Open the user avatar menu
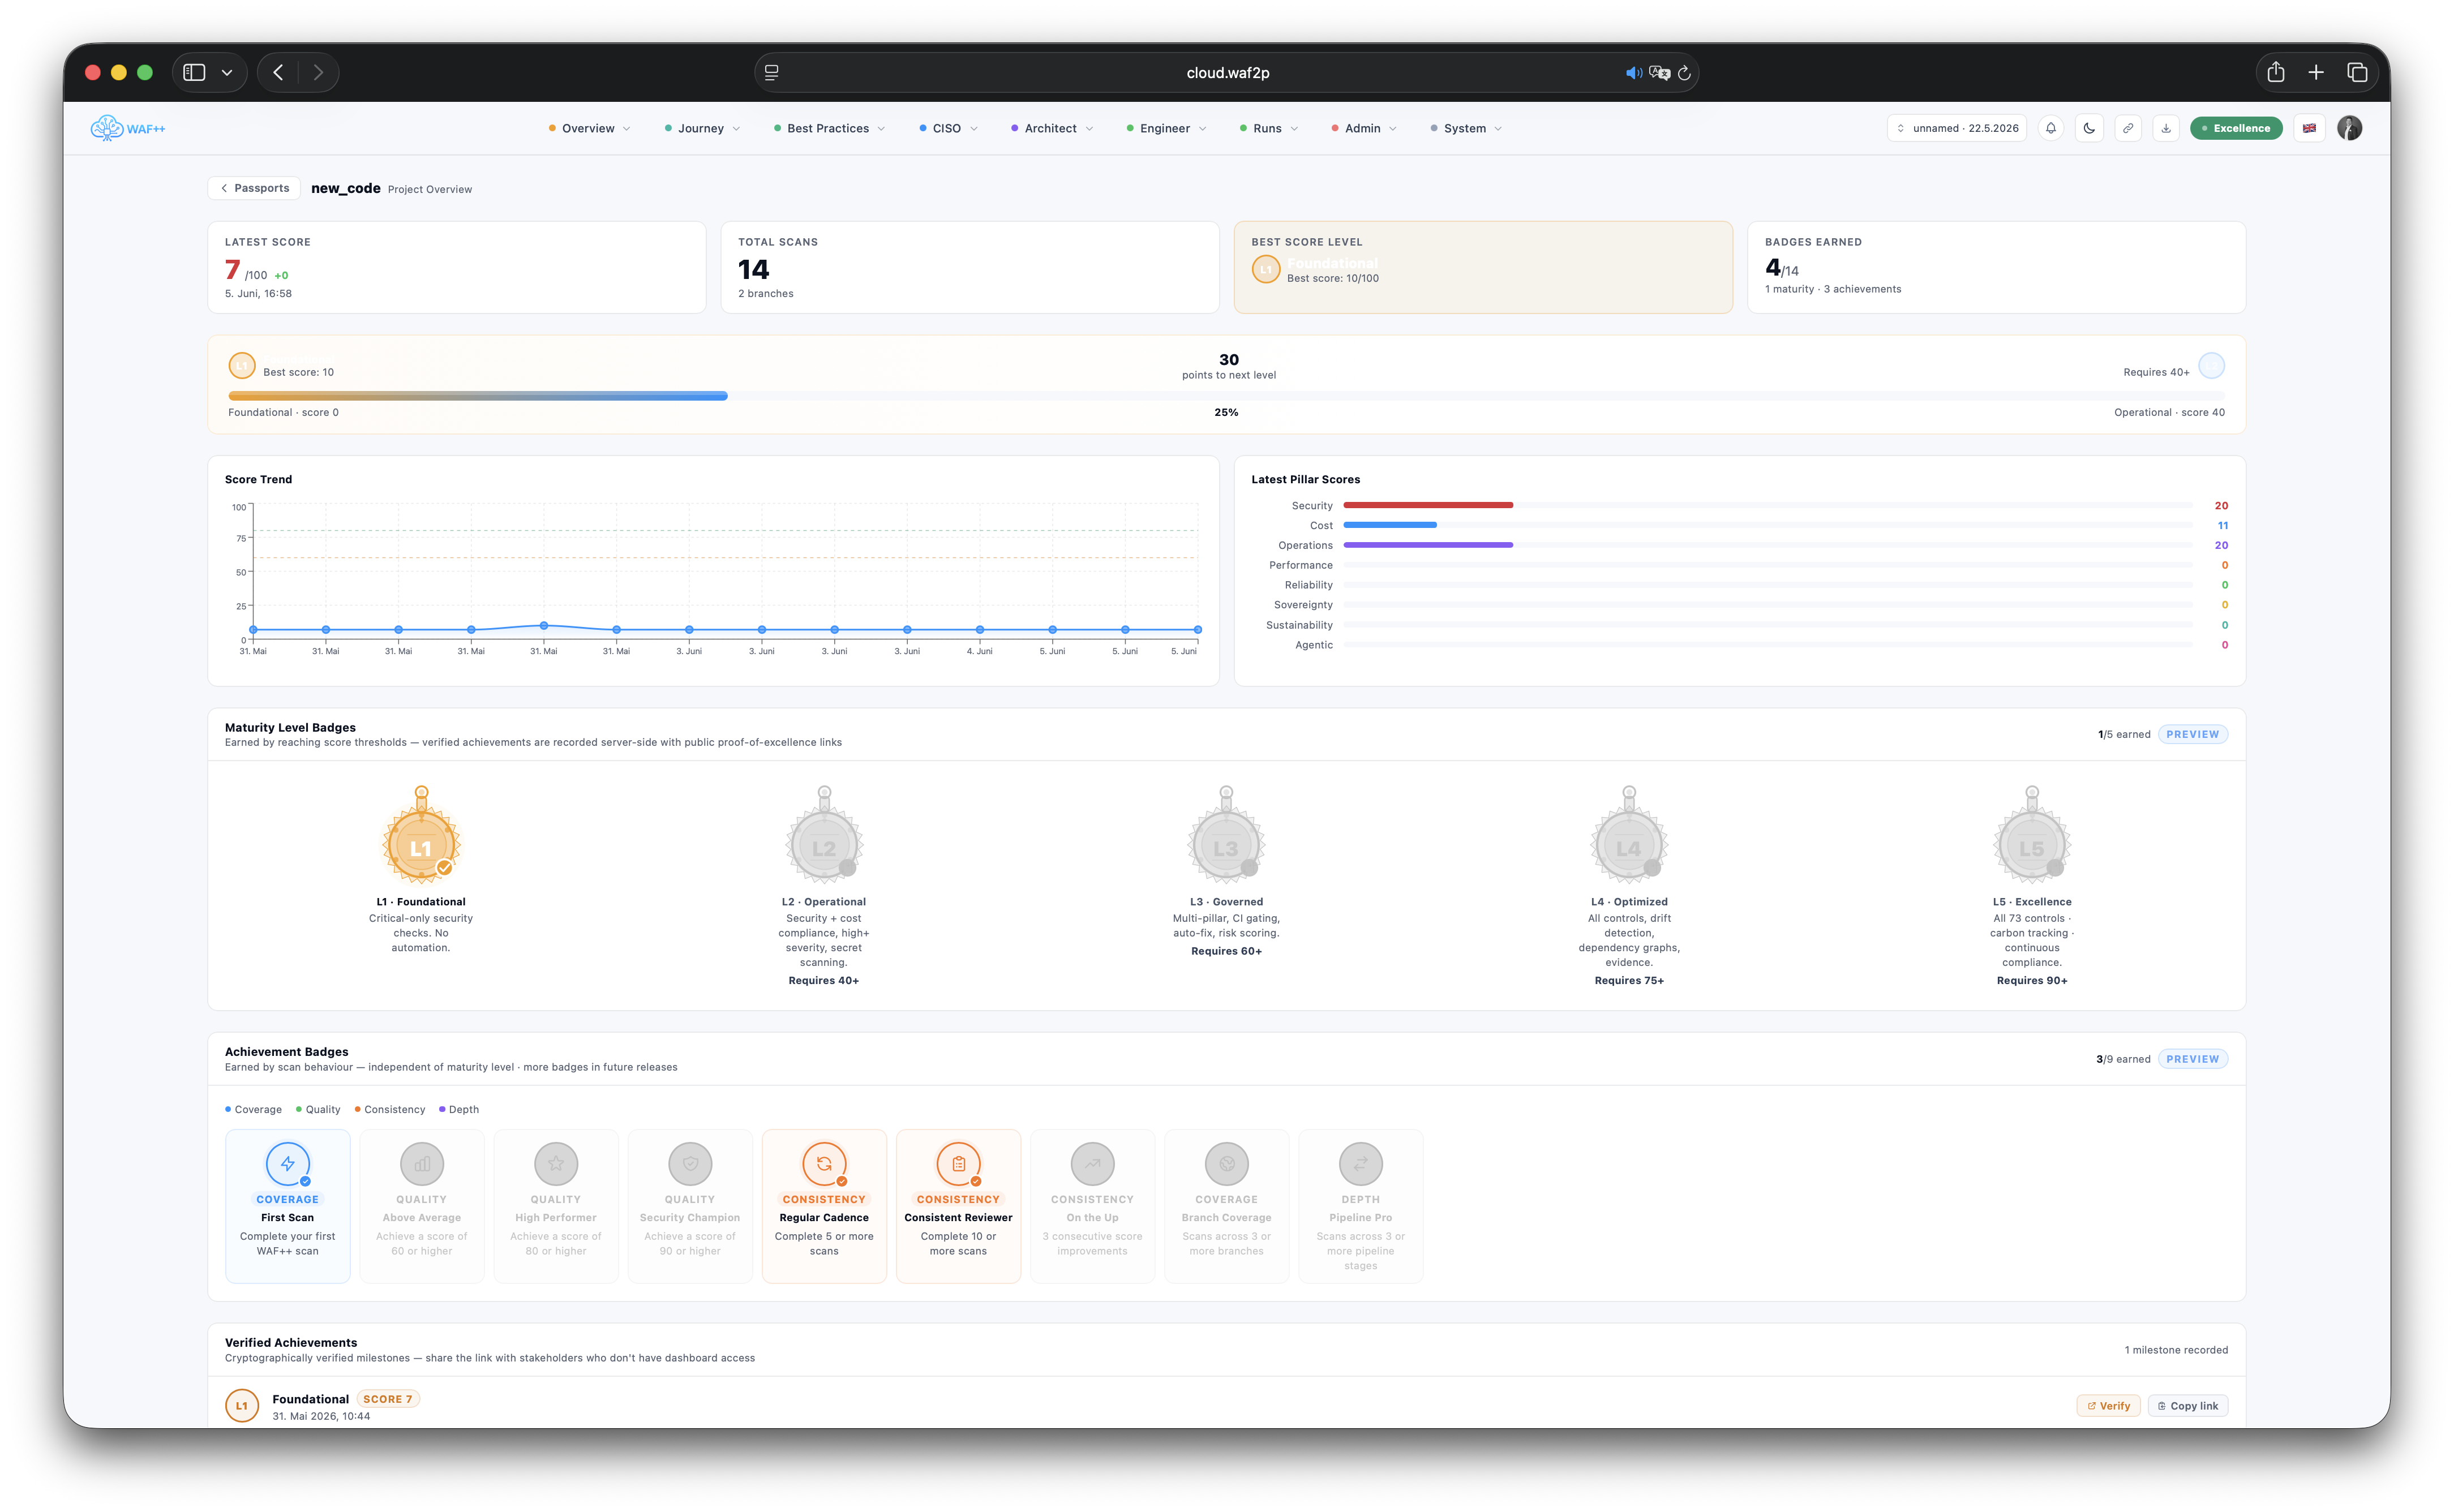The height and width of the screenshot is (1512, 2454). tap(2350, 128)
